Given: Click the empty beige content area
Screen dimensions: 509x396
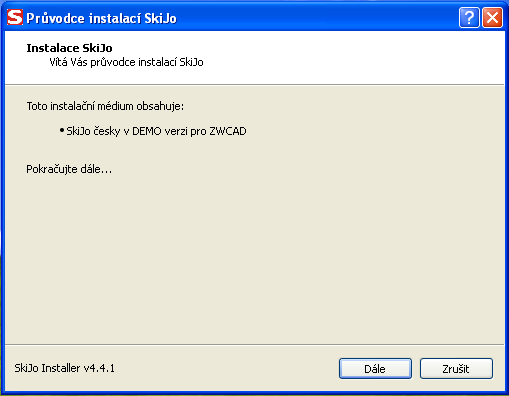Looking at the screenshot, I should 255,253.
